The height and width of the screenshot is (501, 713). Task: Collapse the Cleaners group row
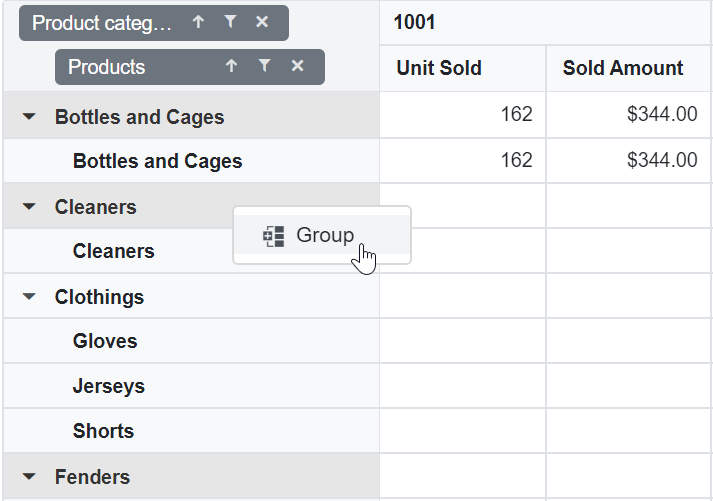29,207
